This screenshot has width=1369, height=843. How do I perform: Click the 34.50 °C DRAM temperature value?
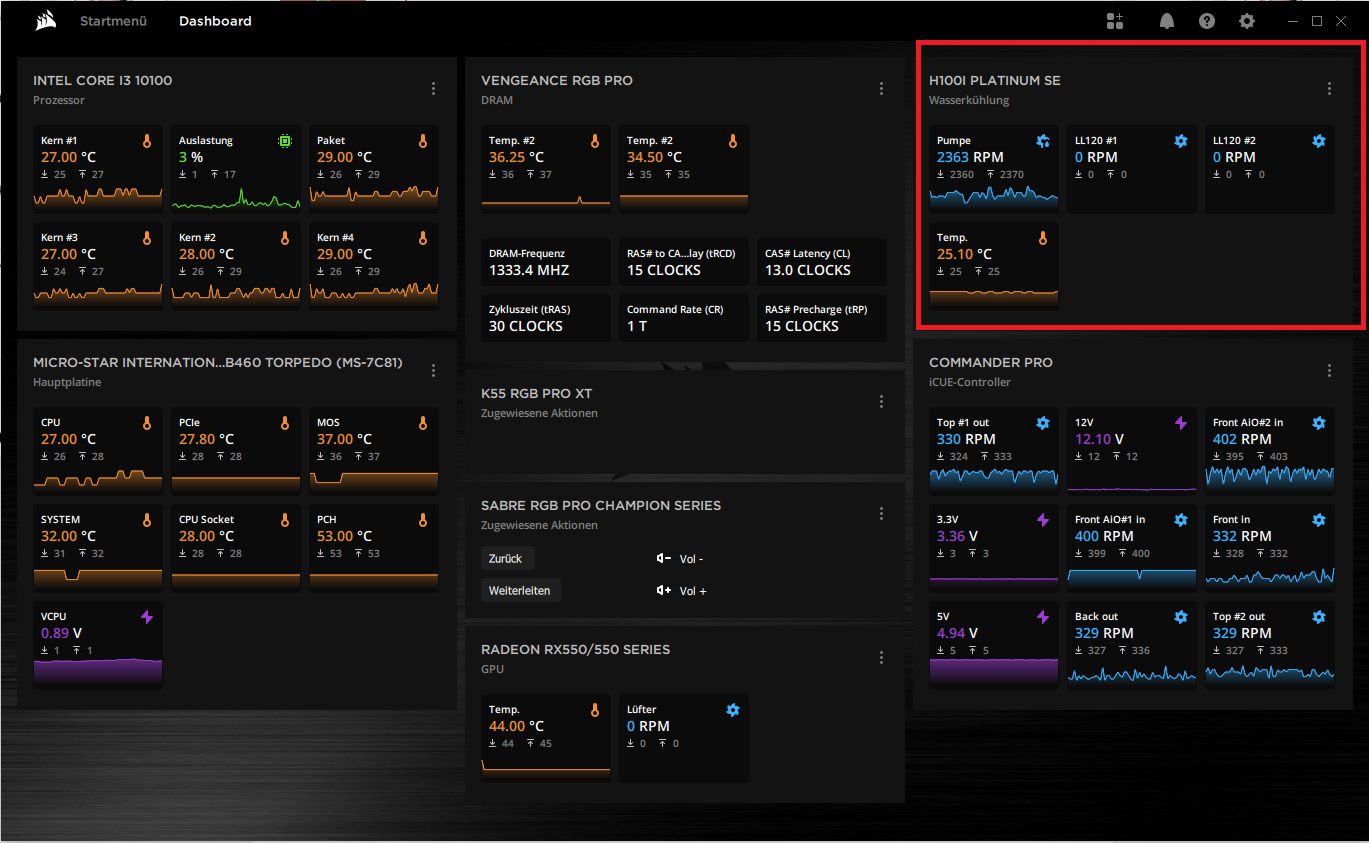[x=655, y=157]
